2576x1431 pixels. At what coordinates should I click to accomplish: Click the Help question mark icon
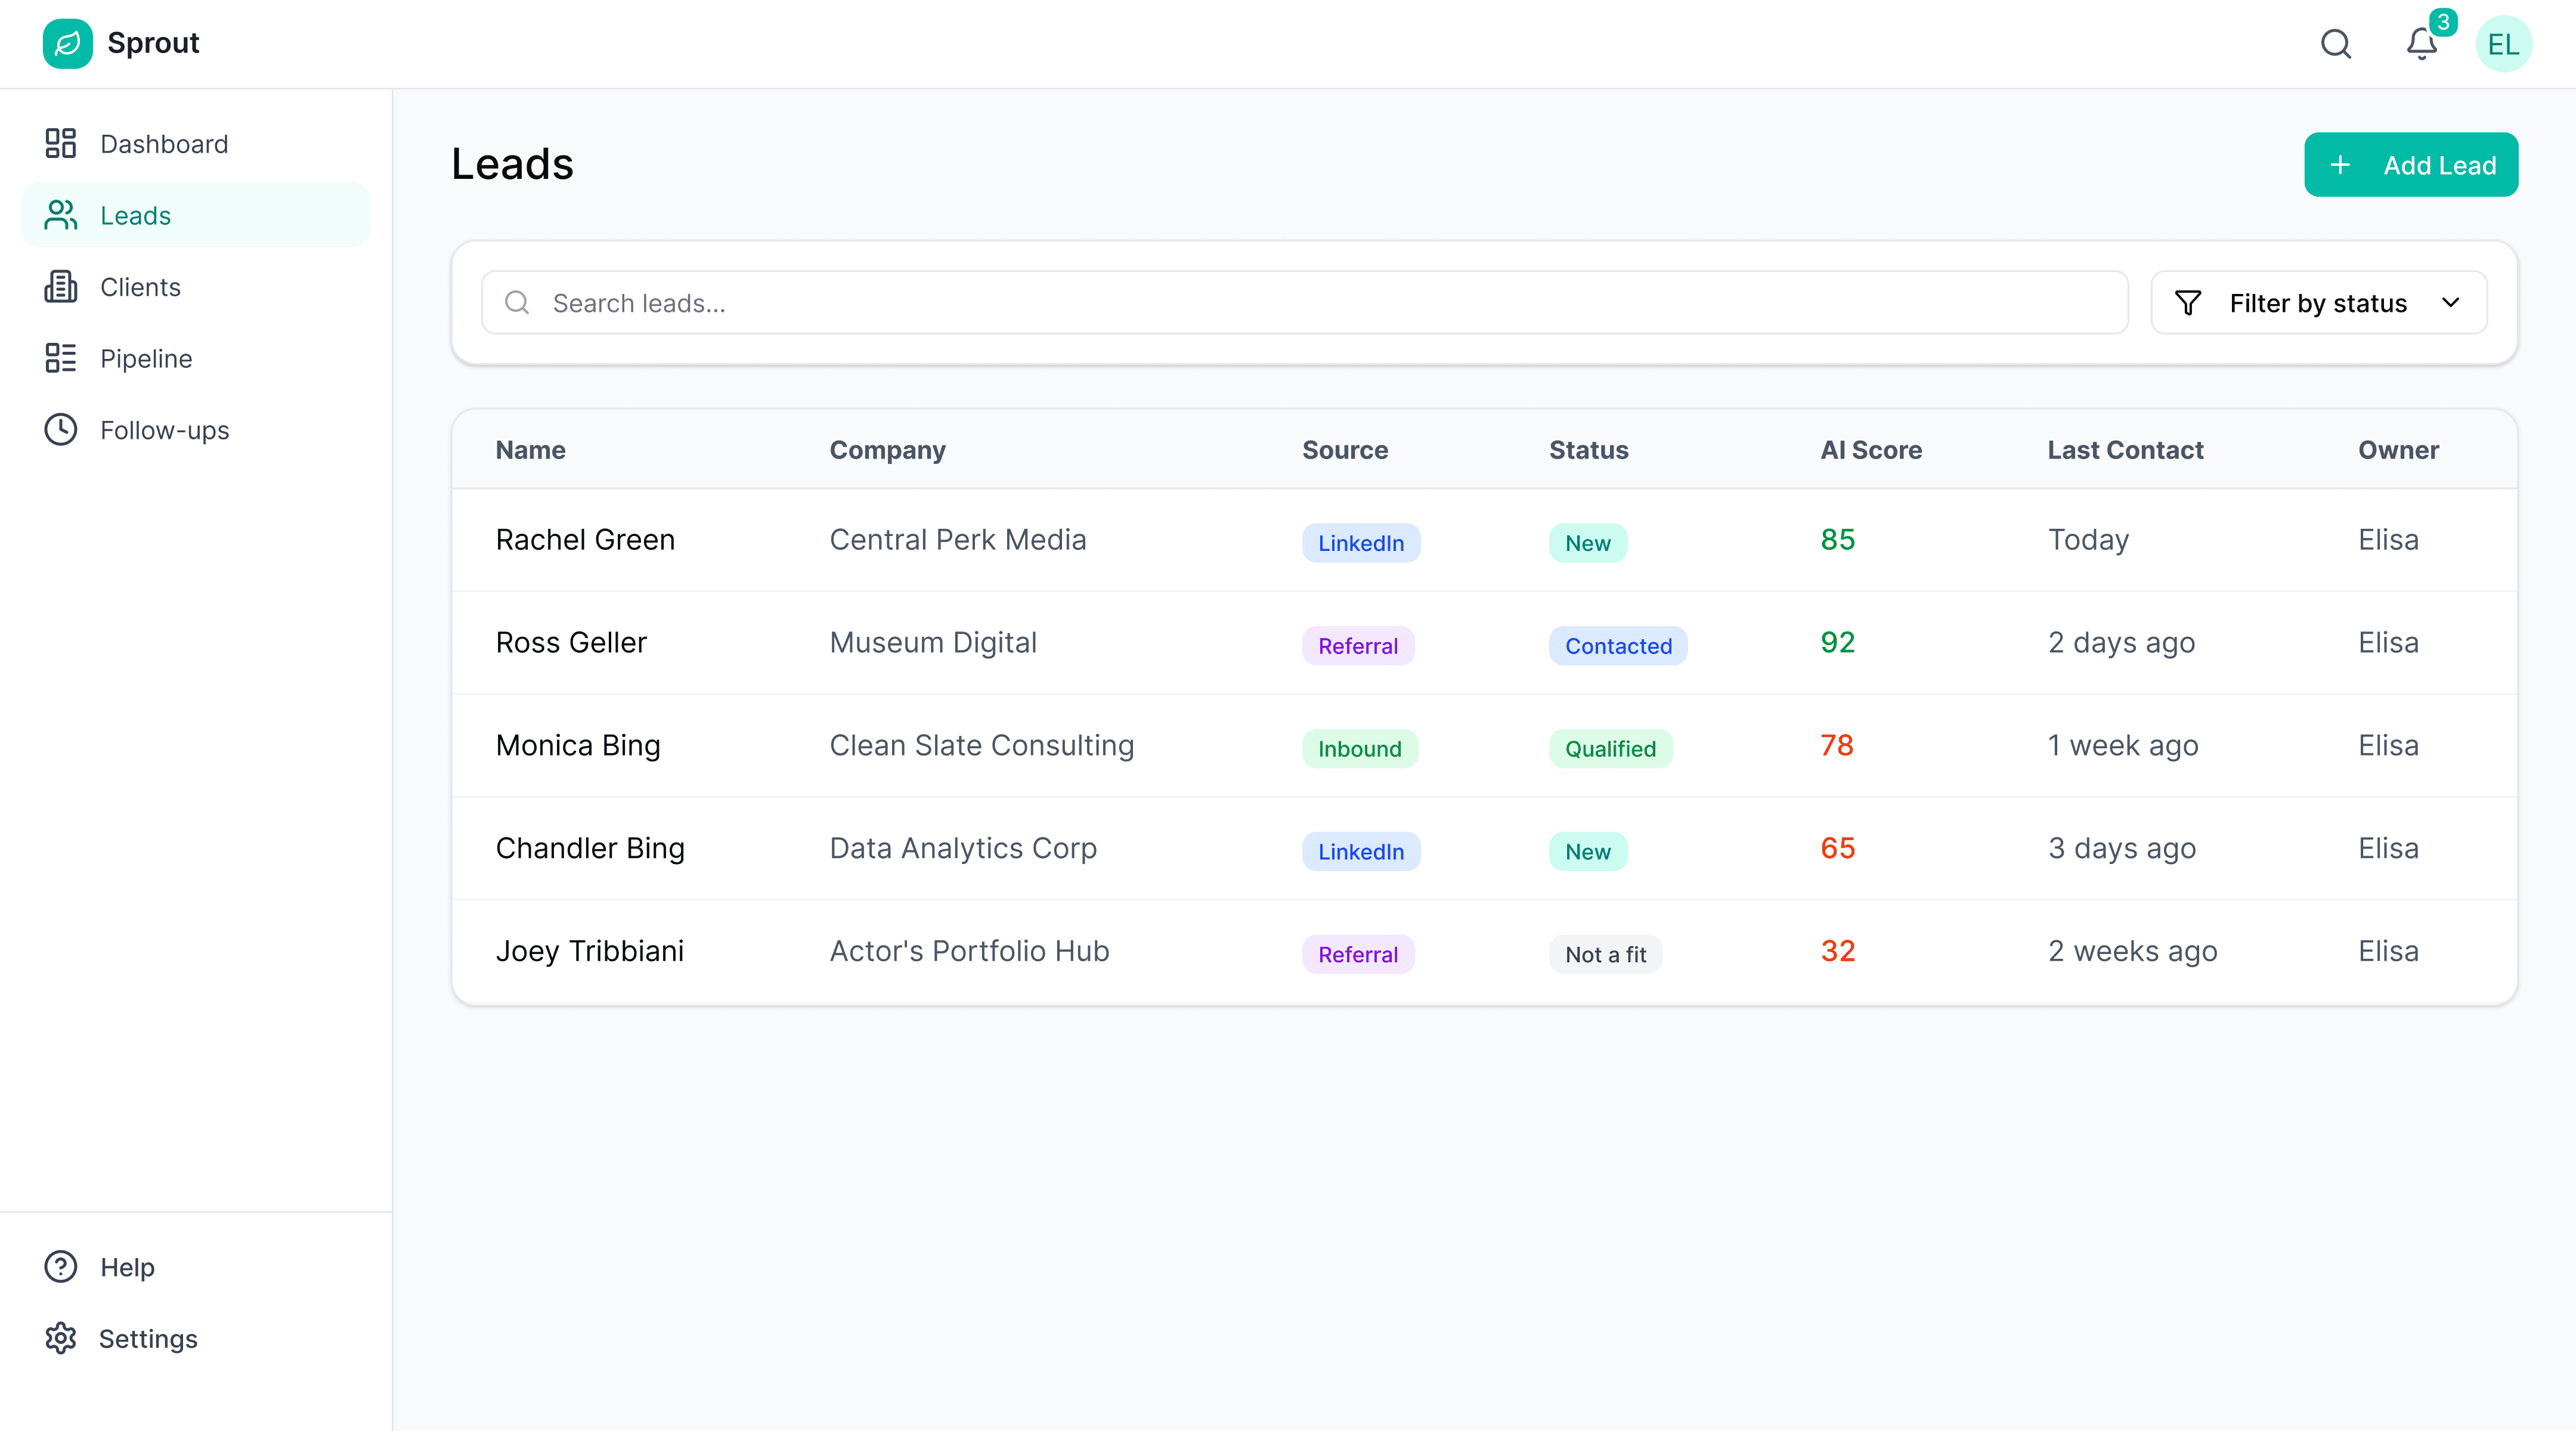[60, 1267]
